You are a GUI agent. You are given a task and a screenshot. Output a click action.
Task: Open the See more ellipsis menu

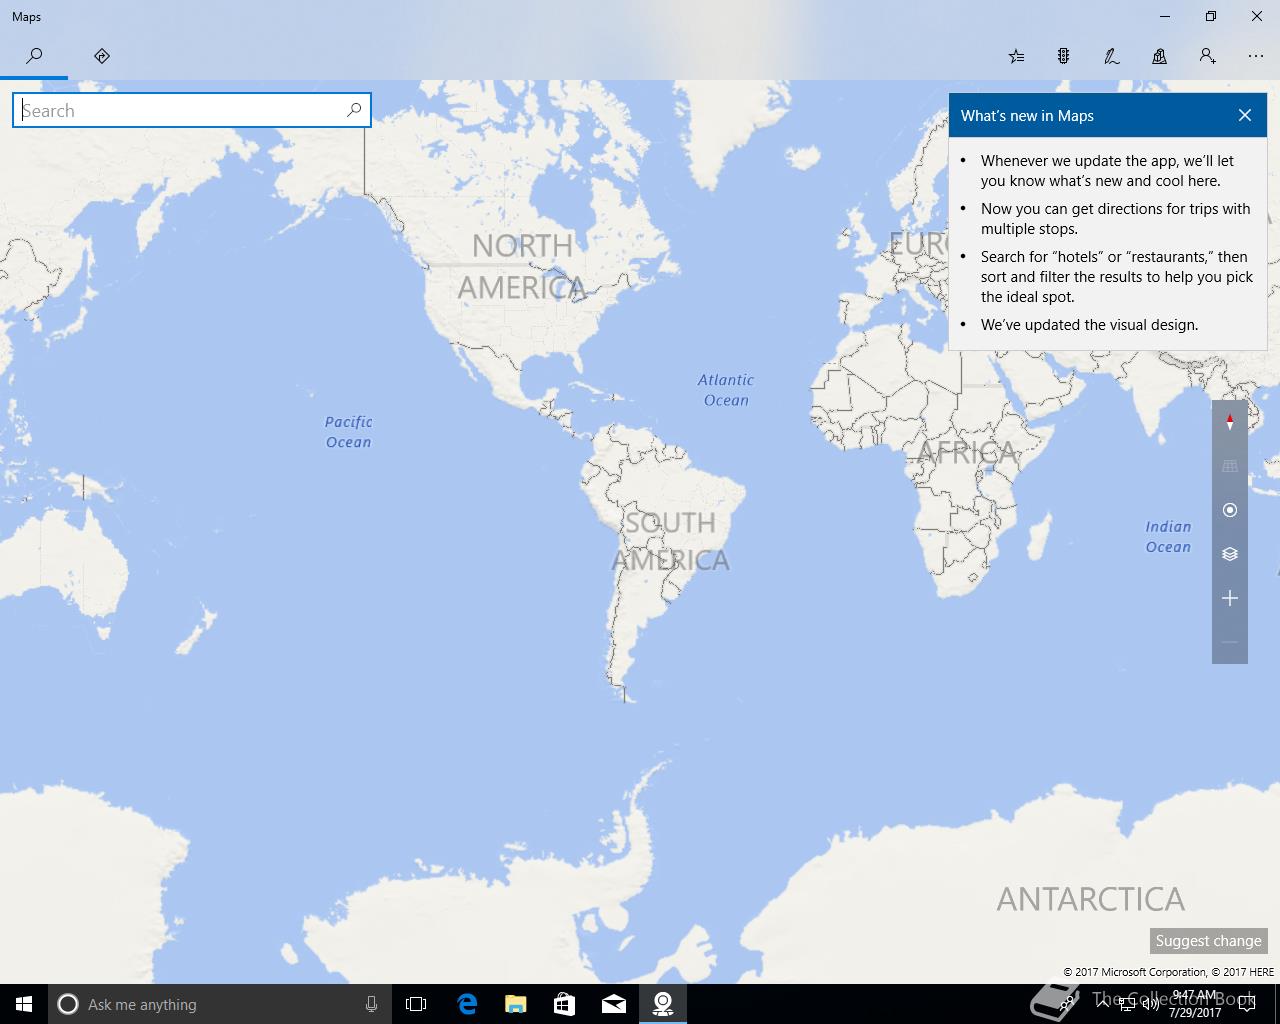click(x=1256, y=56)
